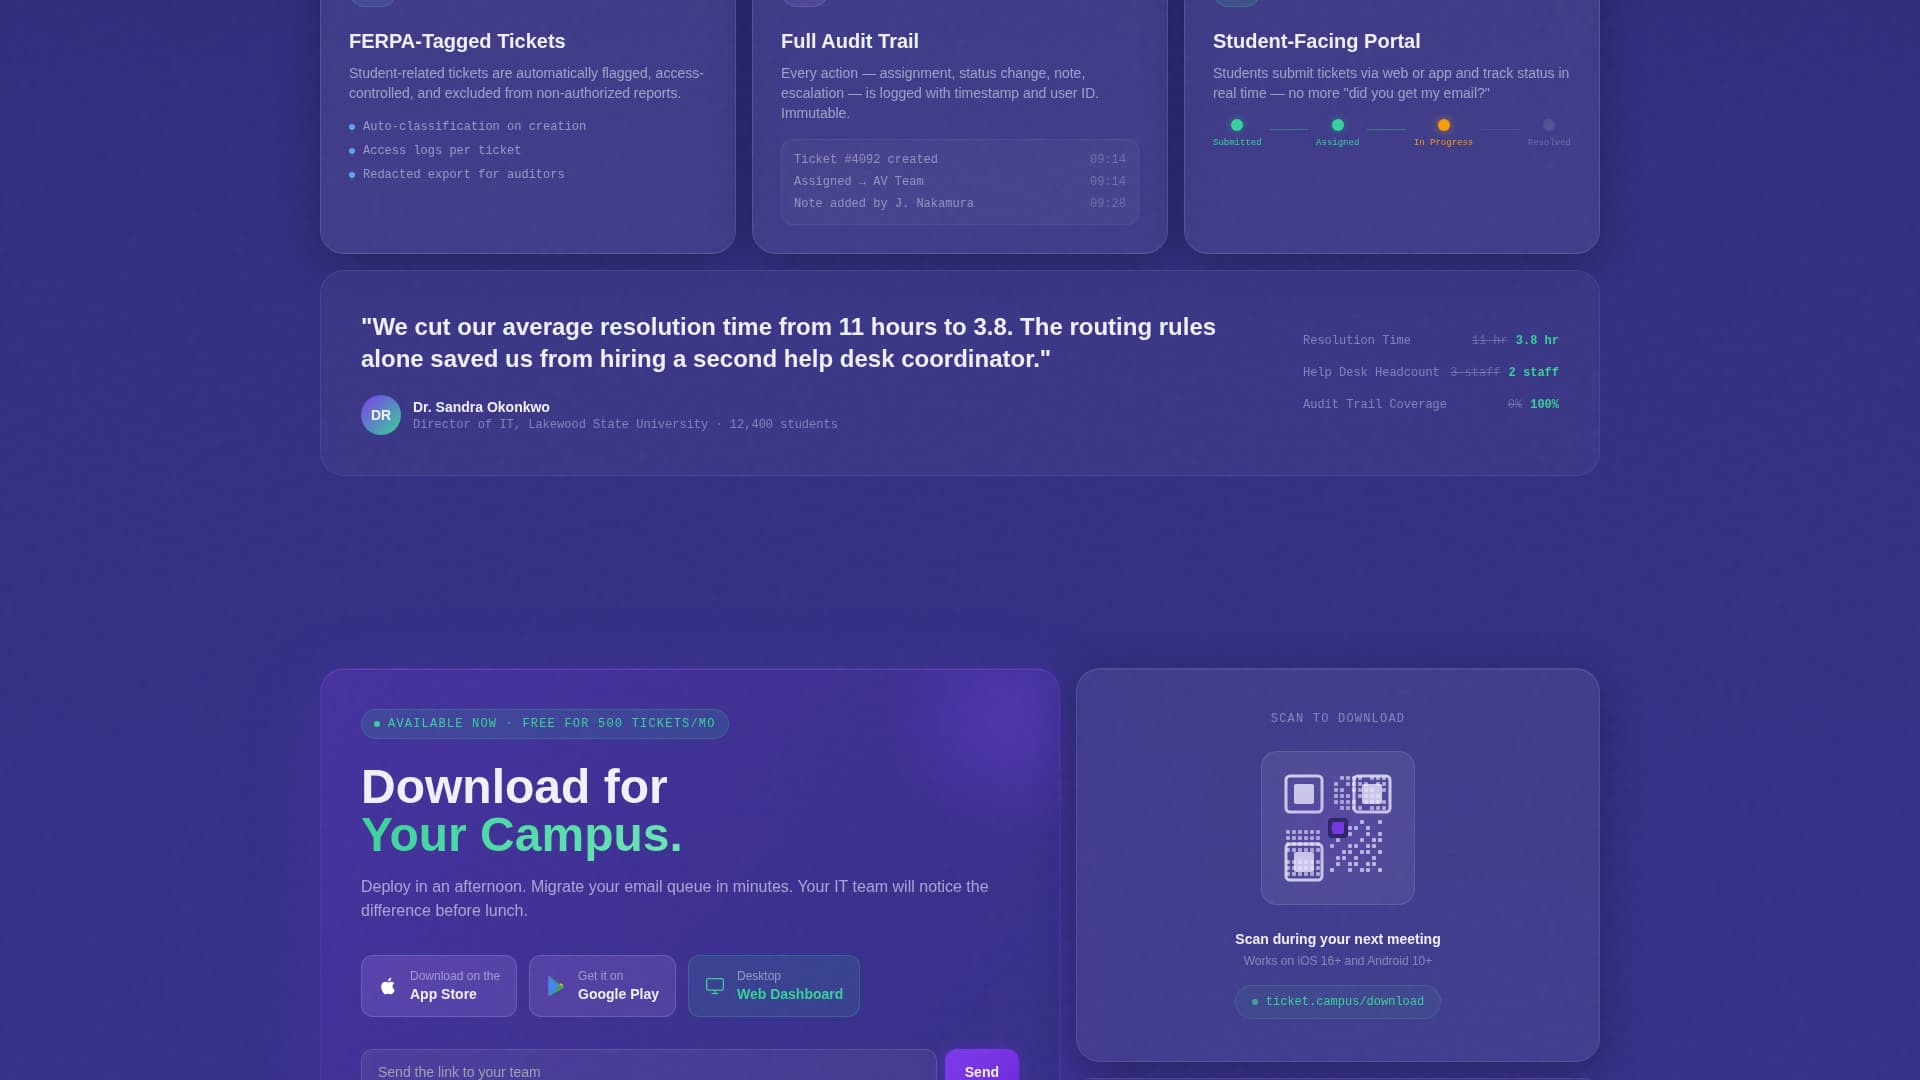Click the 'Audit Trail Coverage' stat label

coord(1375,404)
